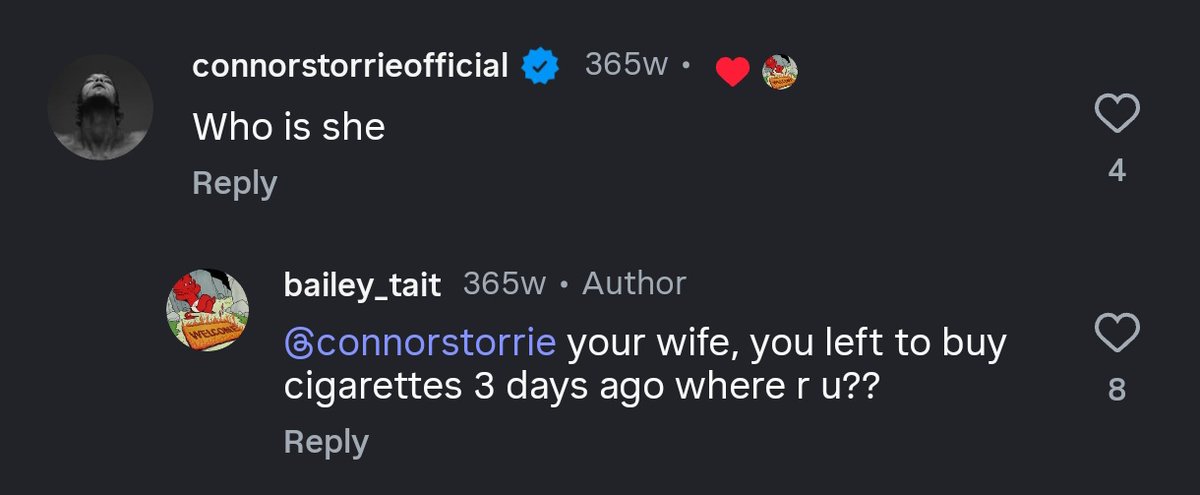Open the connorstorrieofficial username link

(350, 67)
